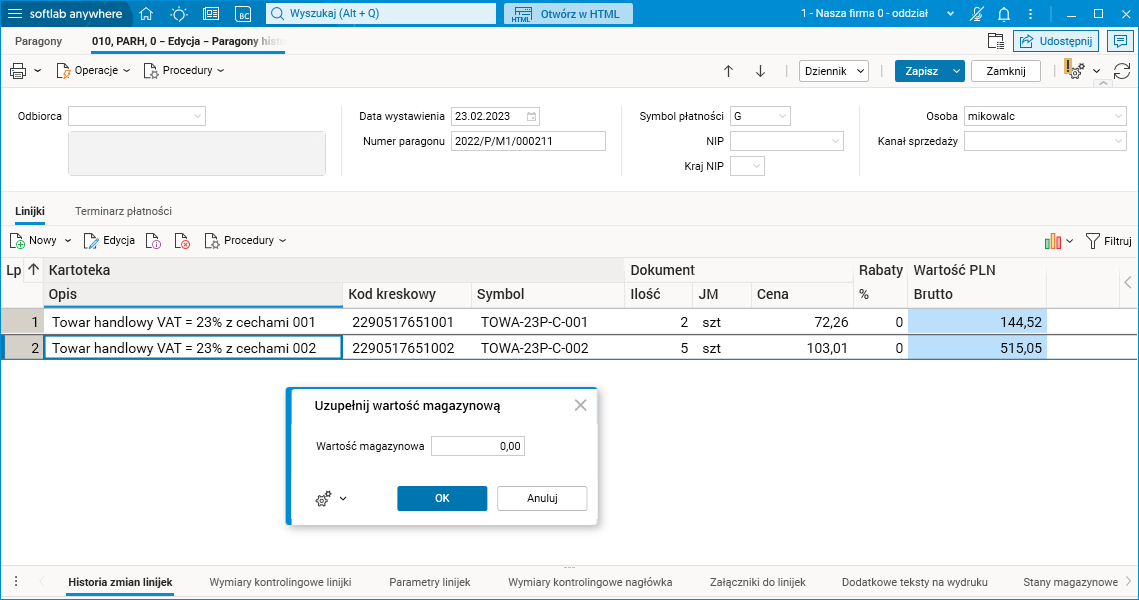1139x600 pixels.
Task: Open the hamburger main menu
Action: click(15, 14)
